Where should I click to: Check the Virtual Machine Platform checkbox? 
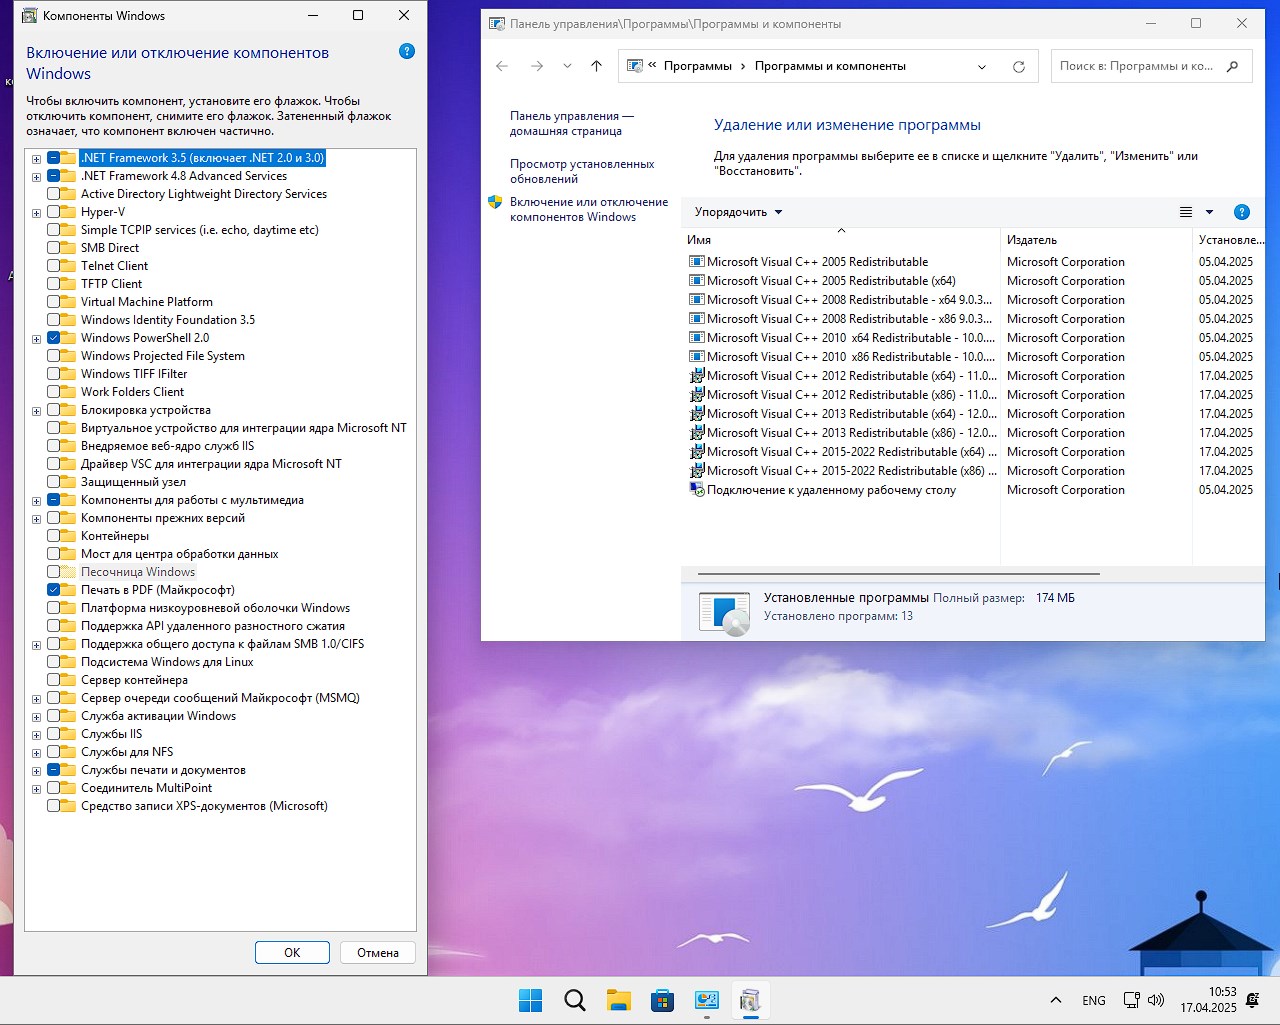[53, 302]
